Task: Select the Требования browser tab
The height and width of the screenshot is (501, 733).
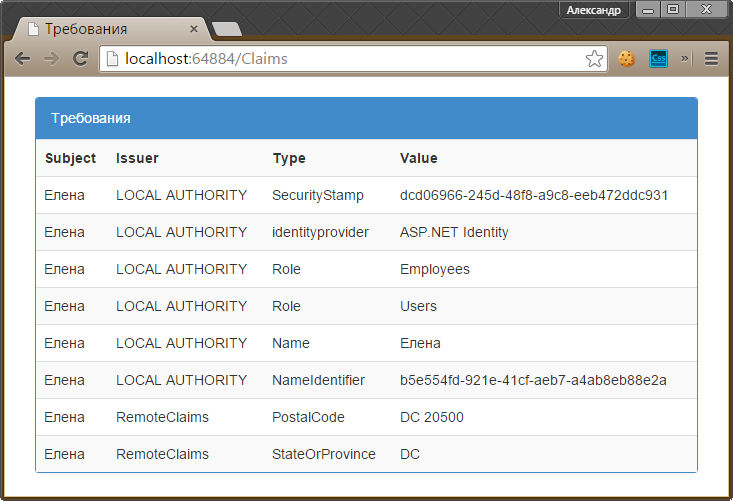Action: [112, 29]
